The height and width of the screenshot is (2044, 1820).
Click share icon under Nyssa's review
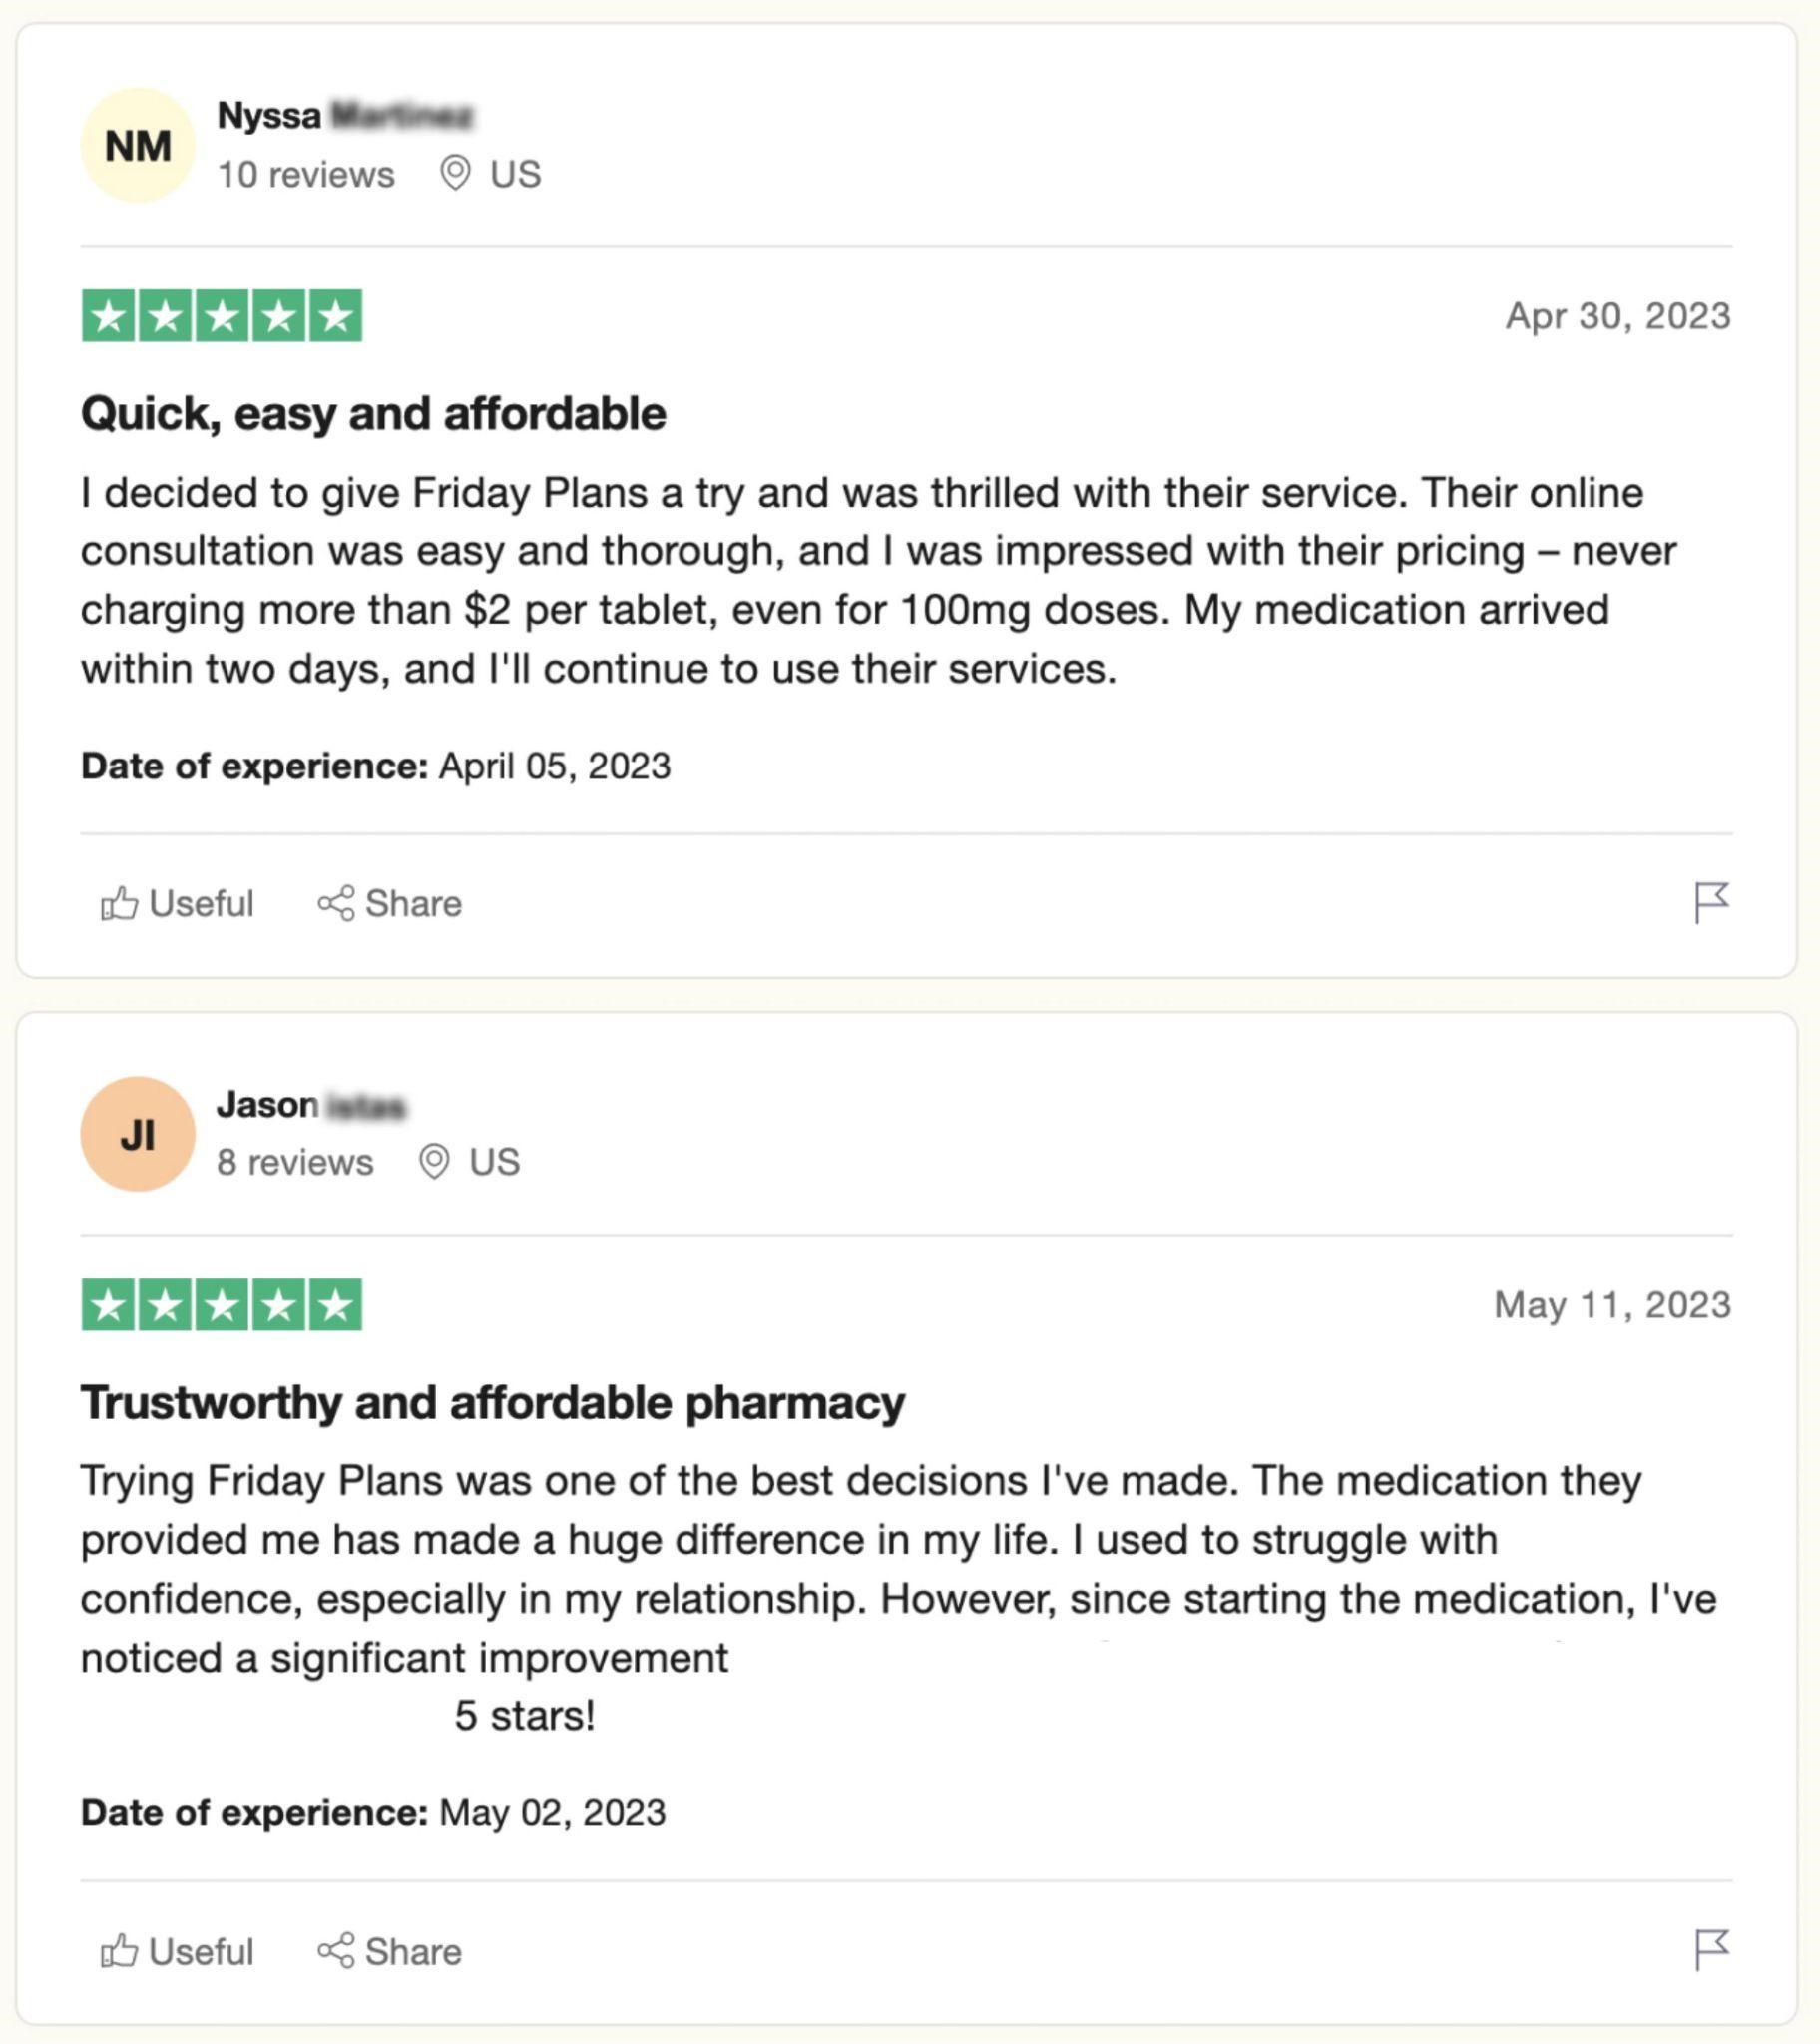(336, 903)
